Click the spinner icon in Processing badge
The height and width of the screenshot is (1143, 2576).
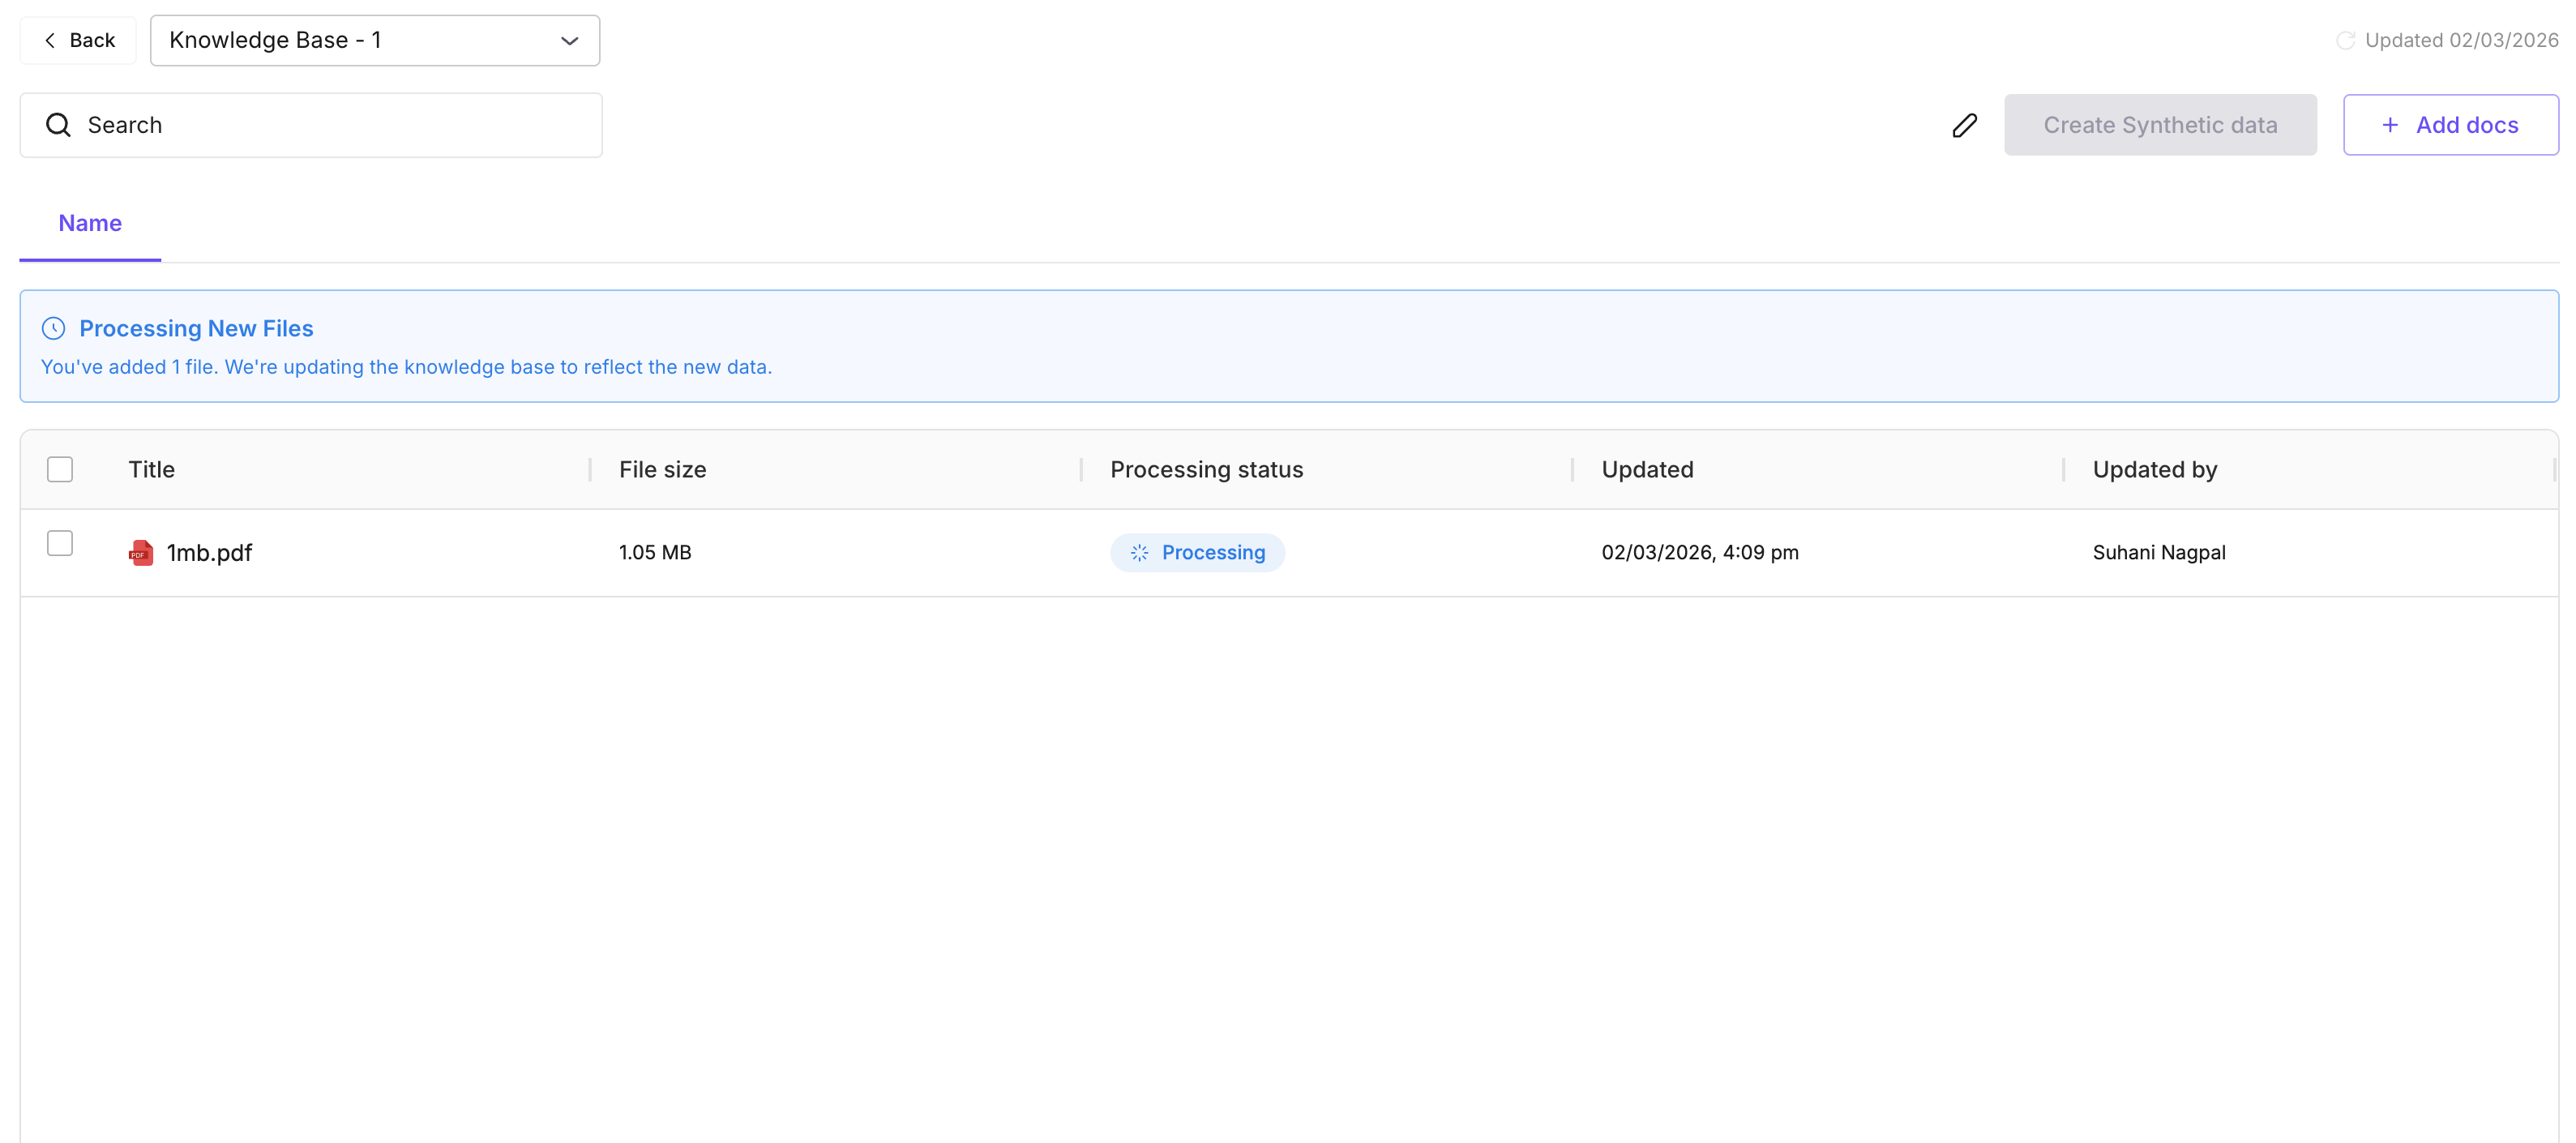1139,552
